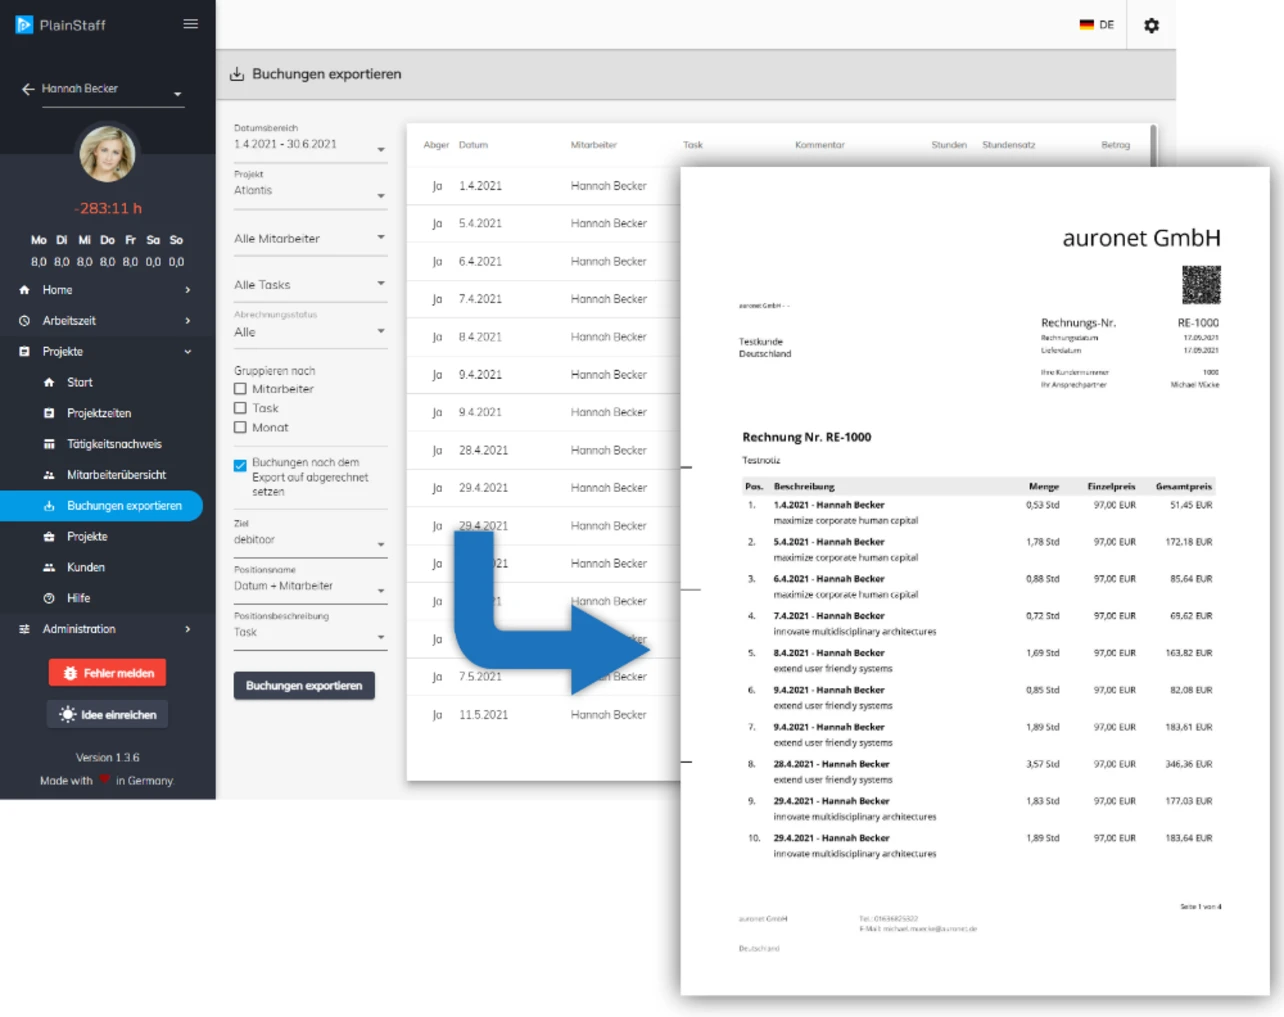Click the Idee einreichen button

pos(107,714)
